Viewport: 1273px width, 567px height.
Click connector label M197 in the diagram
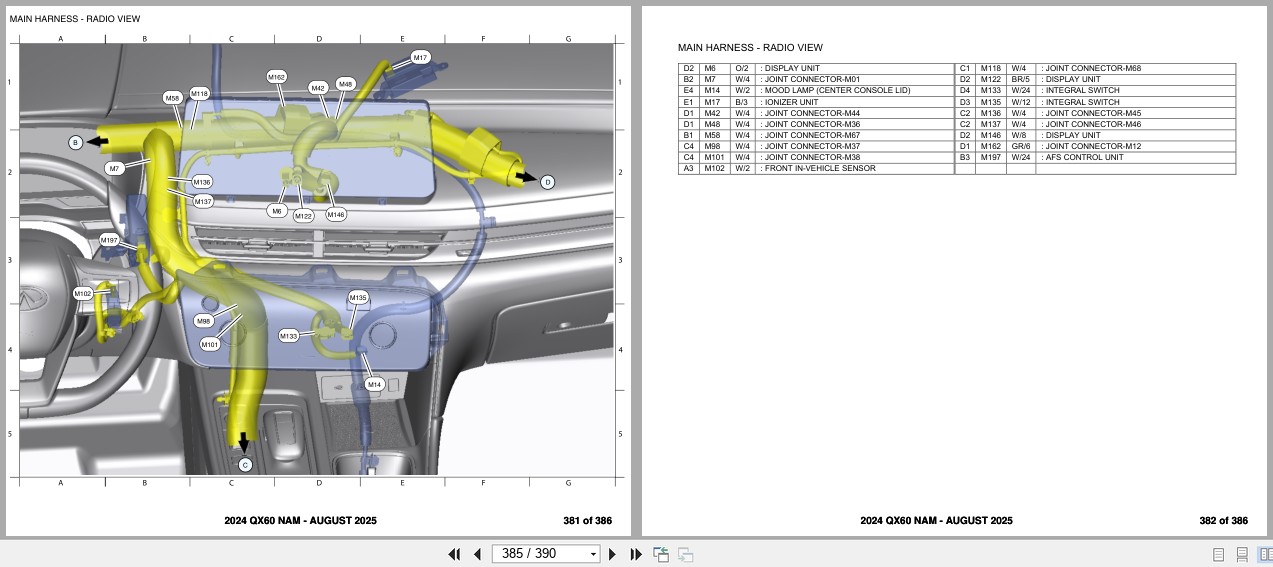pyautogui.click(x=109, y=241)
